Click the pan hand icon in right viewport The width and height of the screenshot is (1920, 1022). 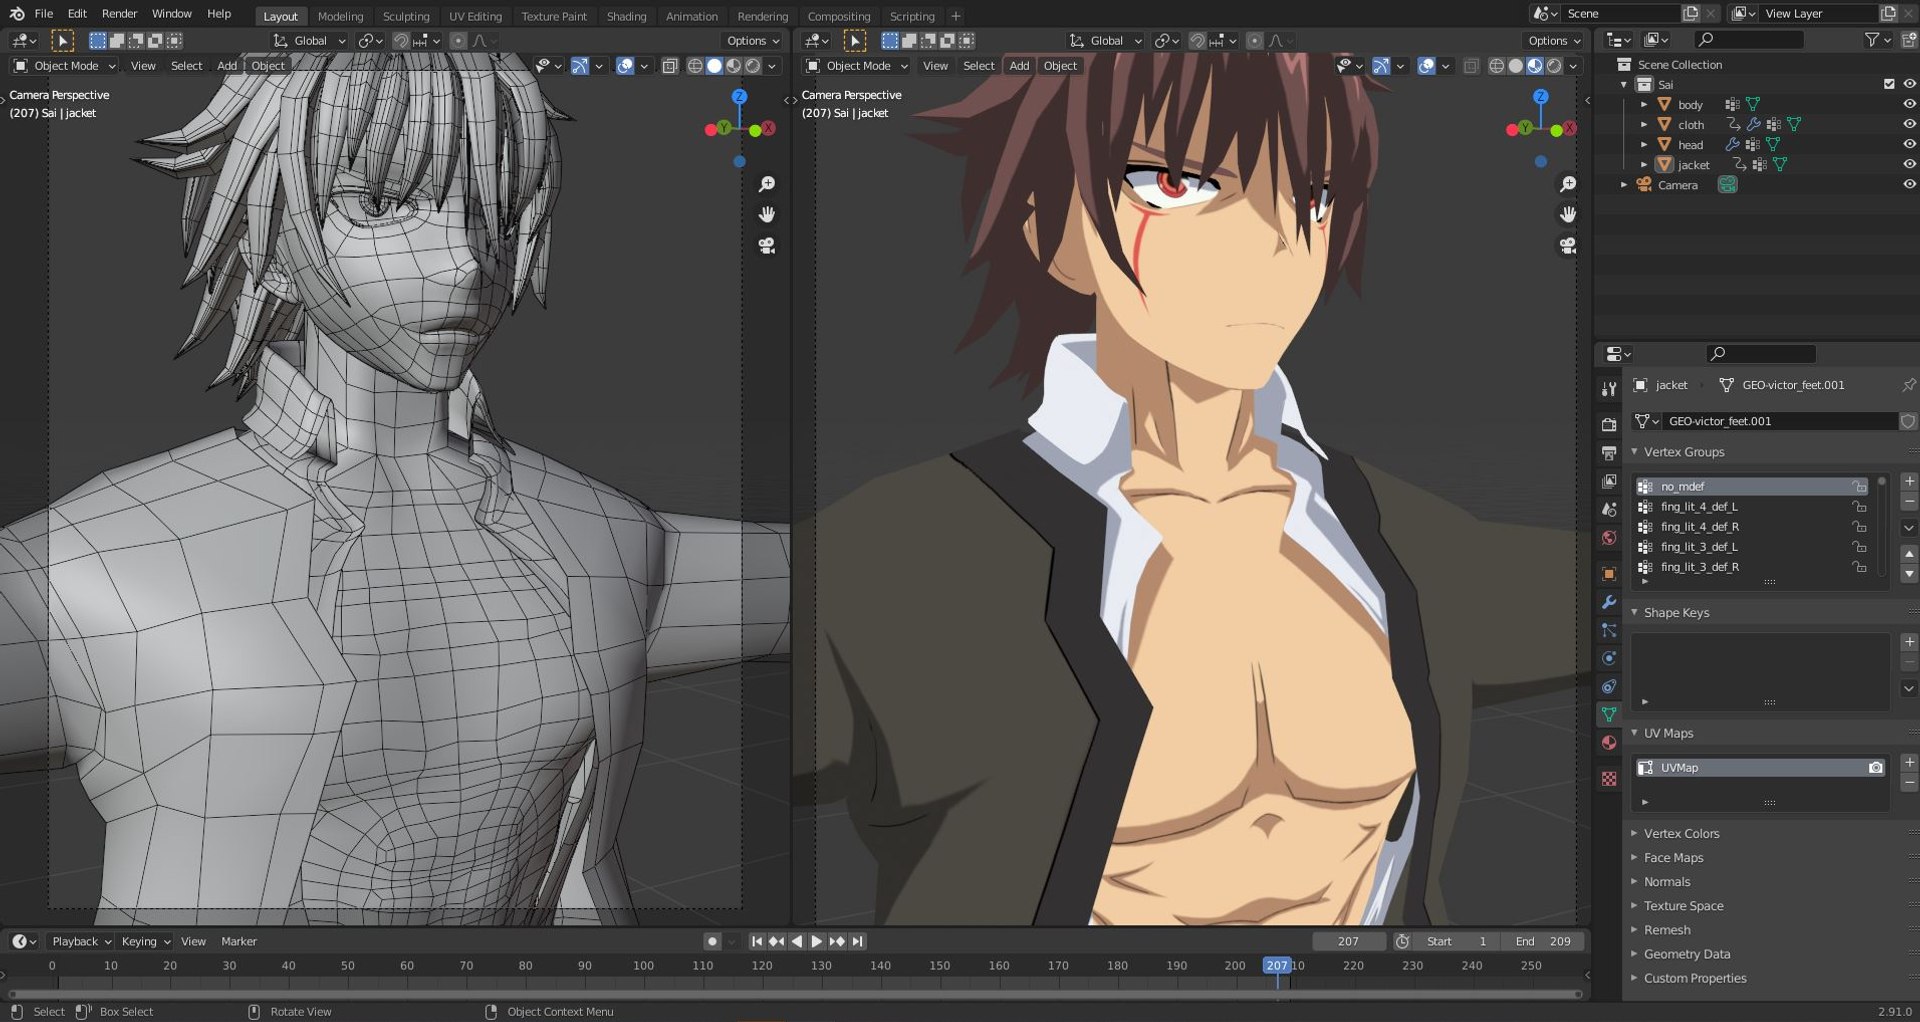point(1568,214)
